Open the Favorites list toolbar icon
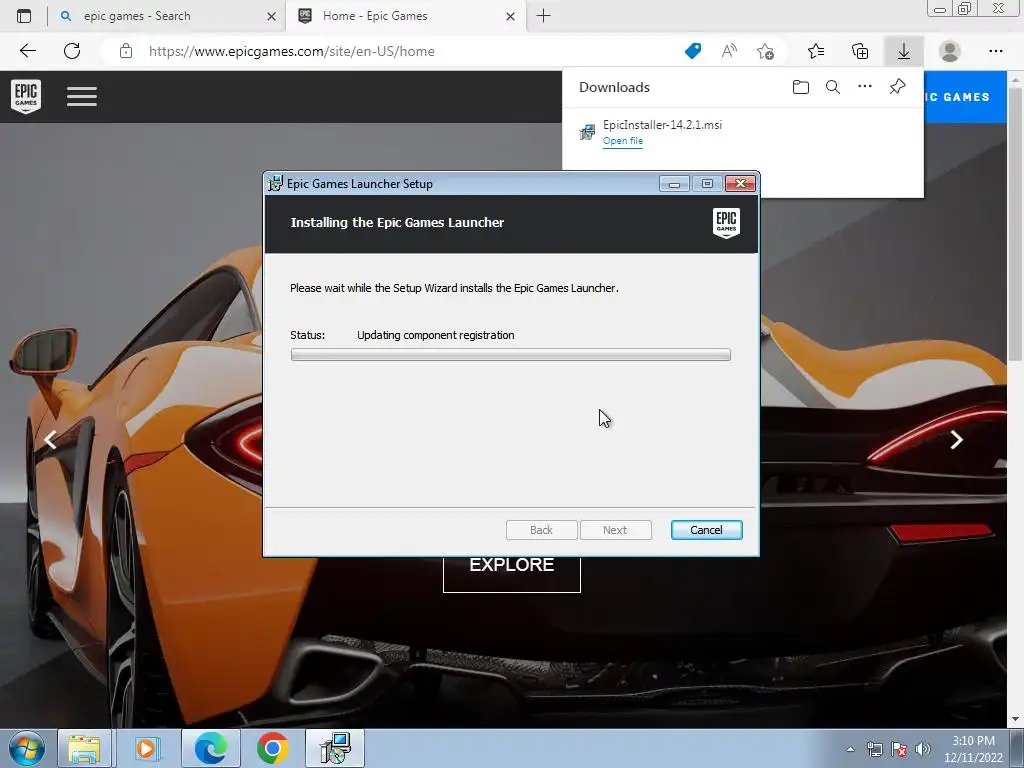1024x768 pixels. pos(816,51)
